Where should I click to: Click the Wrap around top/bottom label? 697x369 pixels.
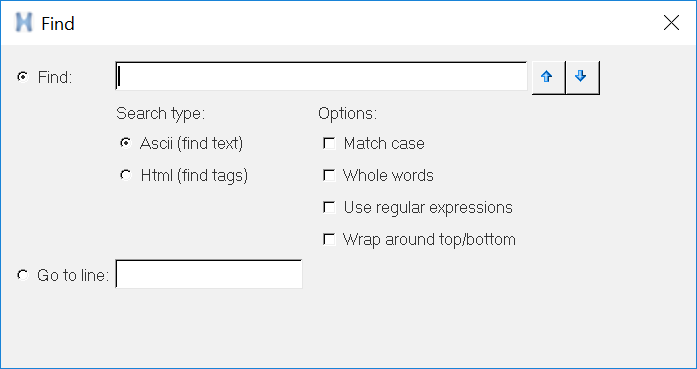point(429,240)
